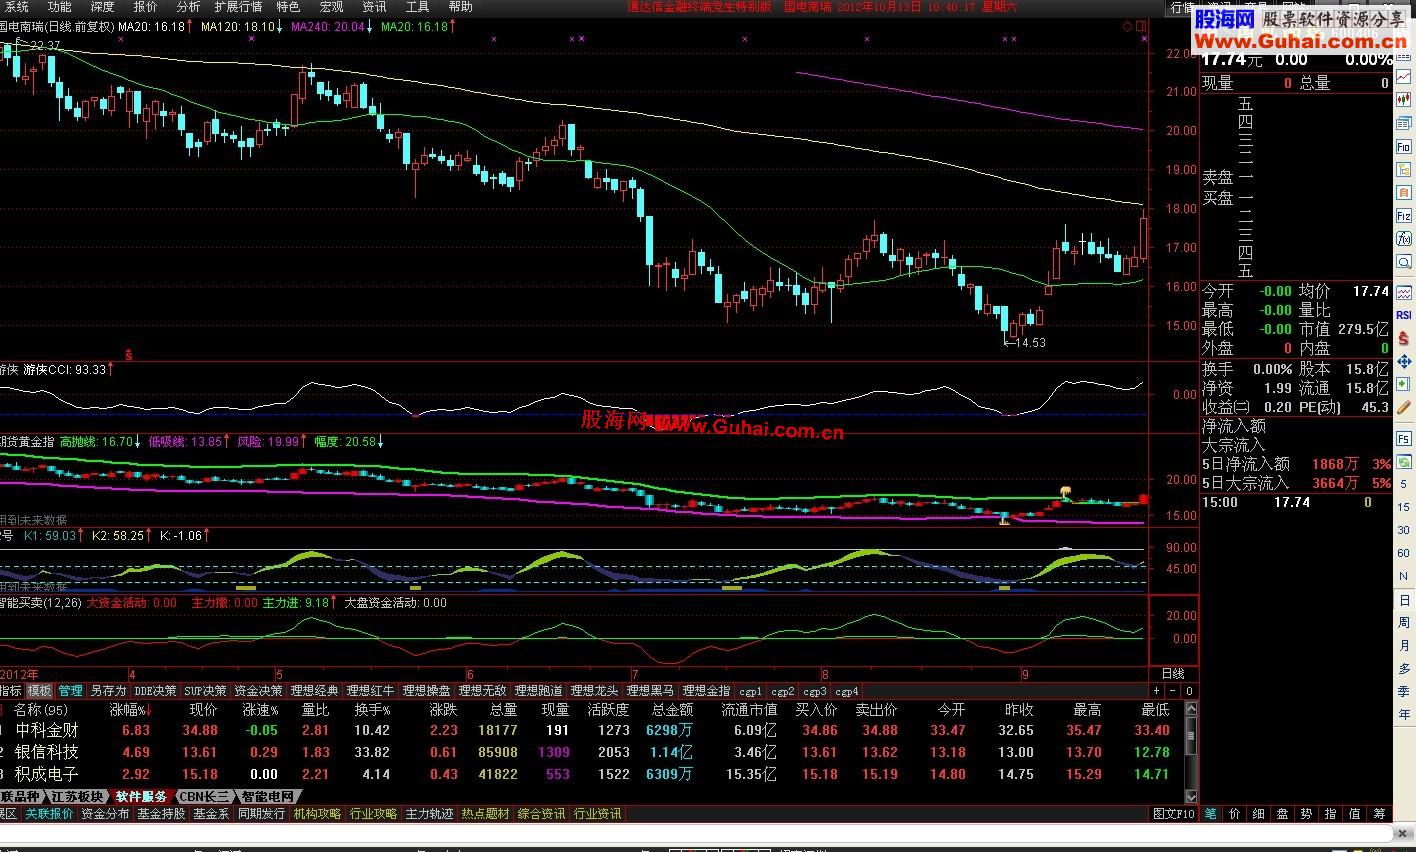Viewport: 1416px width, 852px height.
Task: Open the line chart icon in right toolbar
Action: point(1404,76)
